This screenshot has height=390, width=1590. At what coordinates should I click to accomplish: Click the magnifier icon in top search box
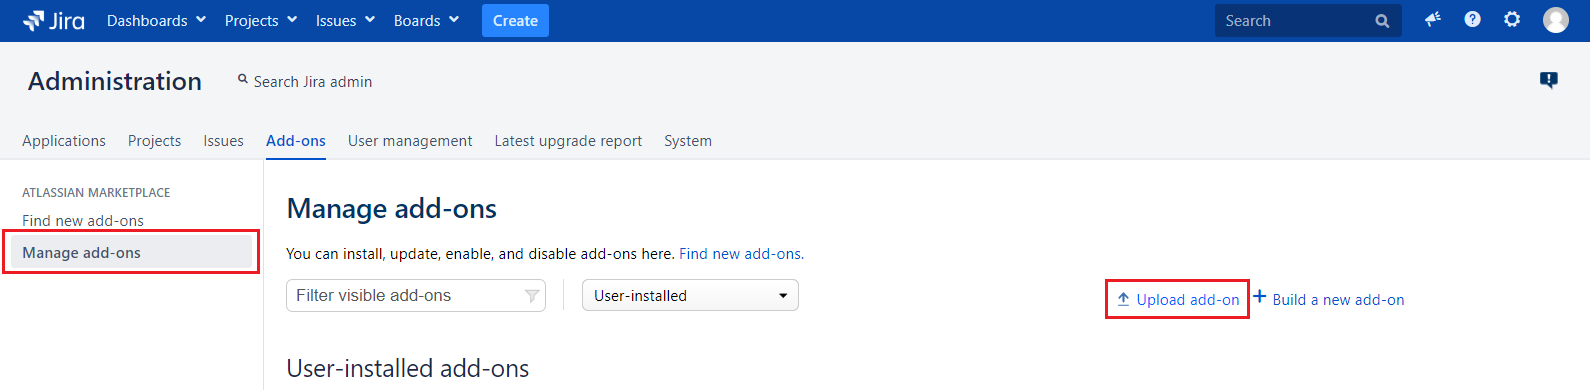pos(1382,21)
